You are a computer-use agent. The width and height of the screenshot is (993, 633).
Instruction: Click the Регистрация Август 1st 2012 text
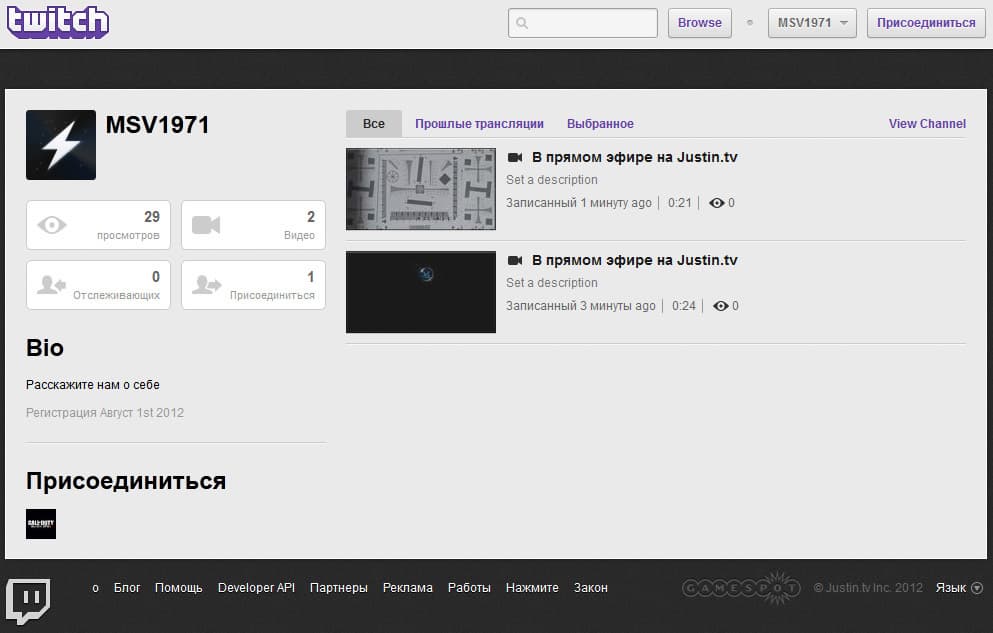coord(105,413)
